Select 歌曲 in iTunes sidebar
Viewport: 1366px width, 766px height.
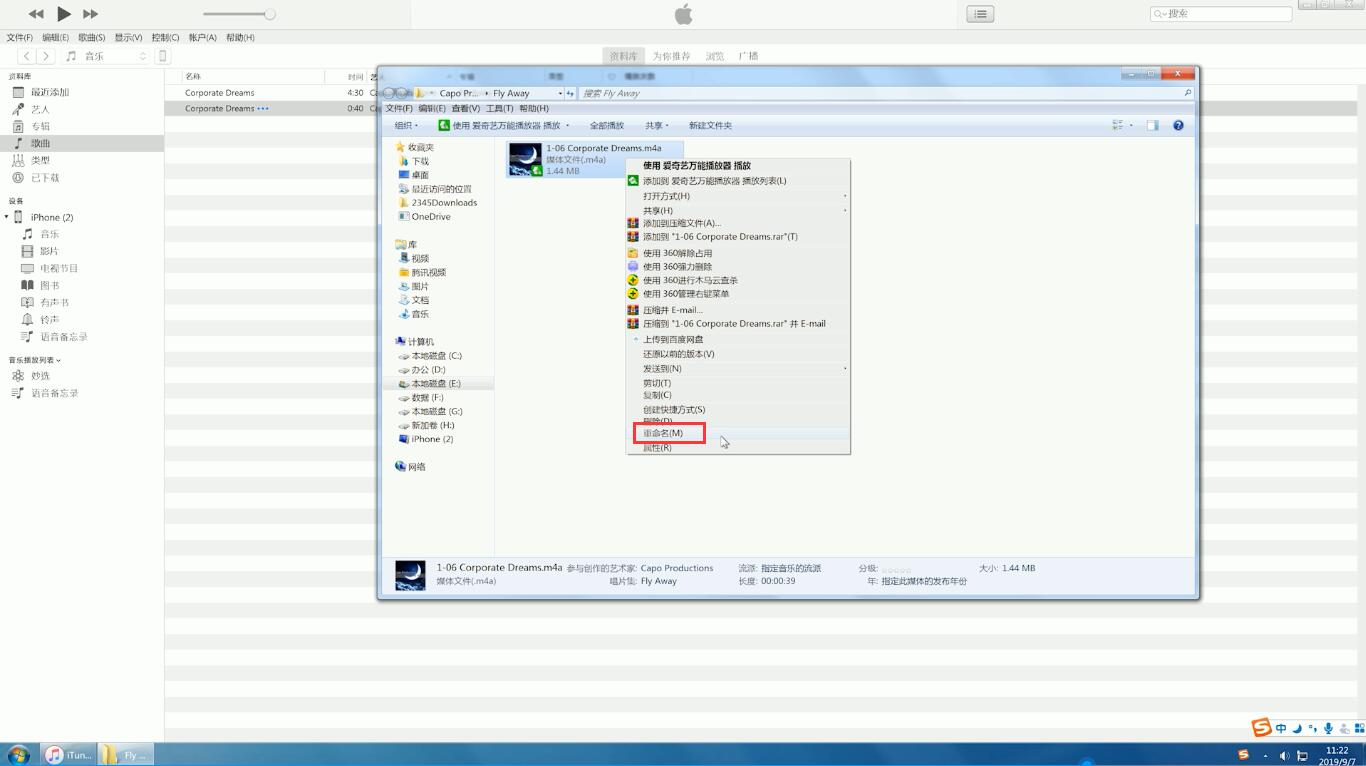40,143
